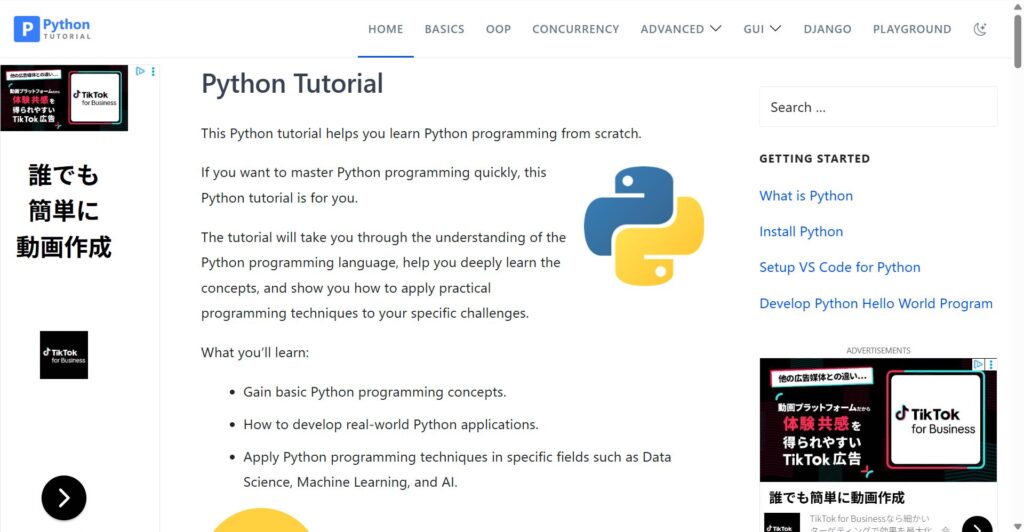Viewport: 1024px width, 532px height.
Task: Open the What is Python link
Action: click(806, 196)
